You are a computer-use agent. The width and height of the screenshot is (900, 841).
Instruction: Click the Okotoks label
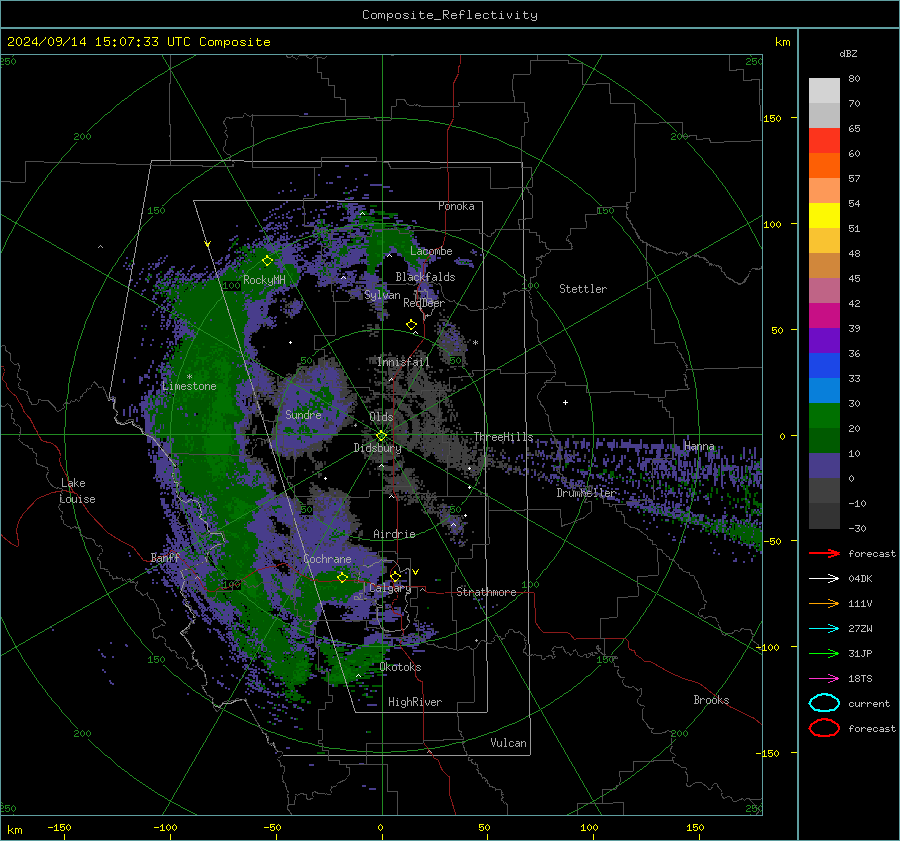400,667
